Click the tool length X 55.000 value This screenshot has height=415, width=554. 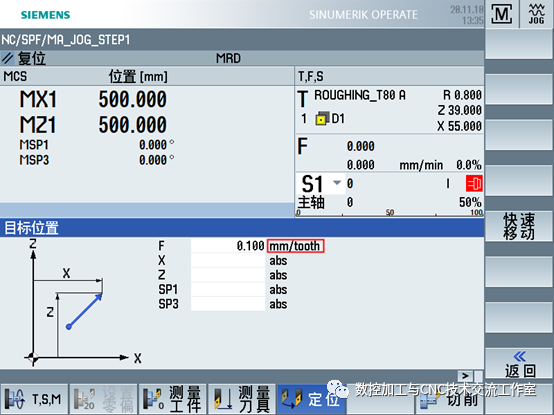pyautogui.click(x=459, y=126)
